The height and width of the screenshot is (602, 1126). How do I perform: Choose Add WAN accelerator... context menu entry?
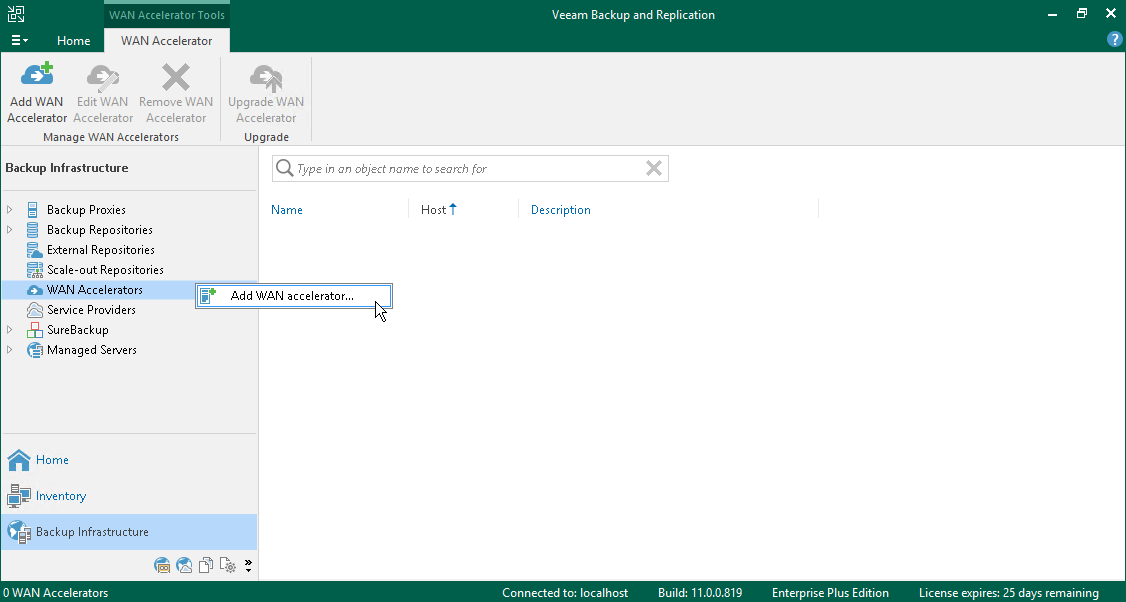(294, 296)
